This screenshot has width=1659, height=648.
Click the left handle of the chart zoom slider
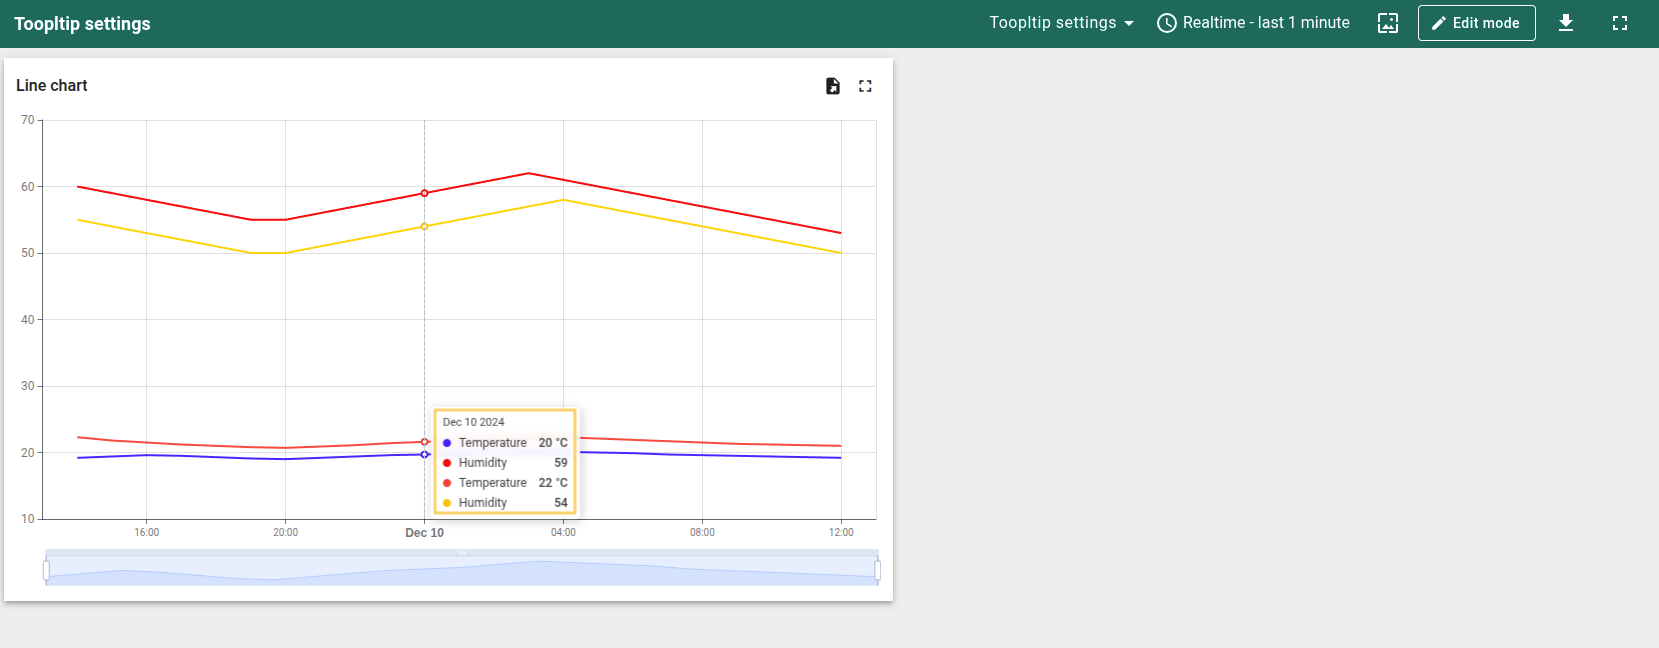(x=46, y=570)
